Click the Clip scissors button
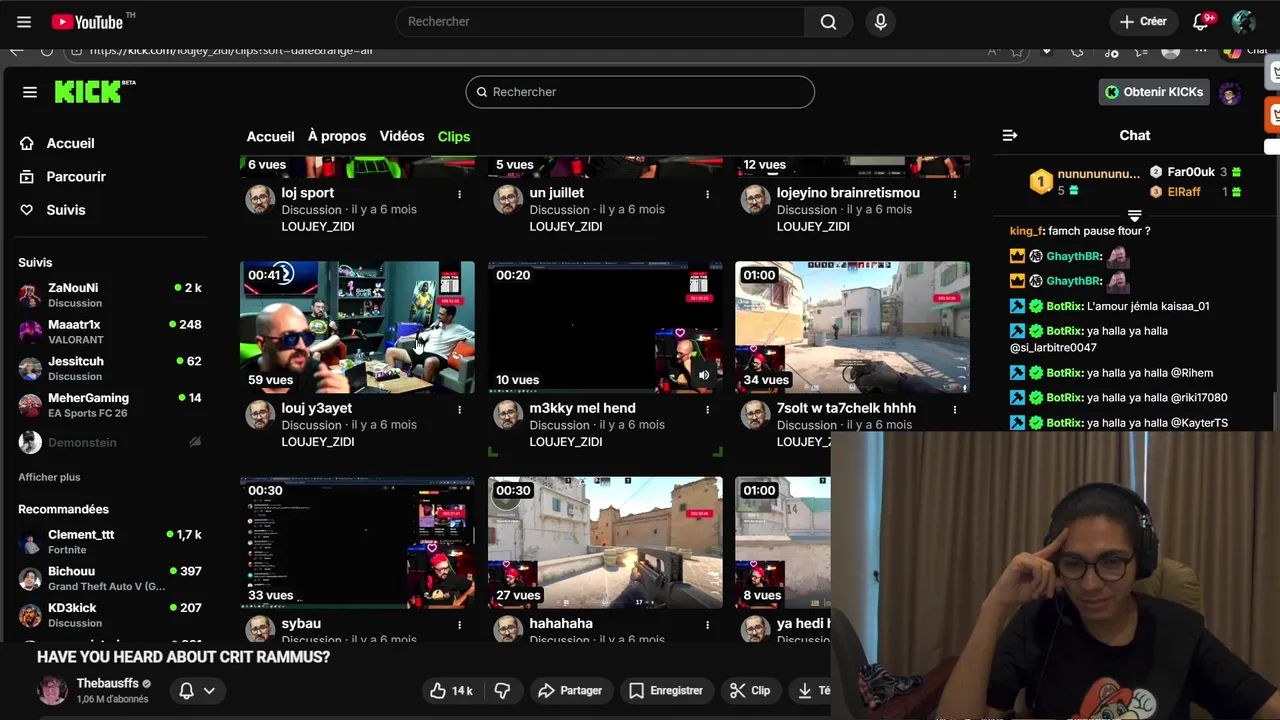The width and height of the screenshot is (1280, 720). point(750,690)
